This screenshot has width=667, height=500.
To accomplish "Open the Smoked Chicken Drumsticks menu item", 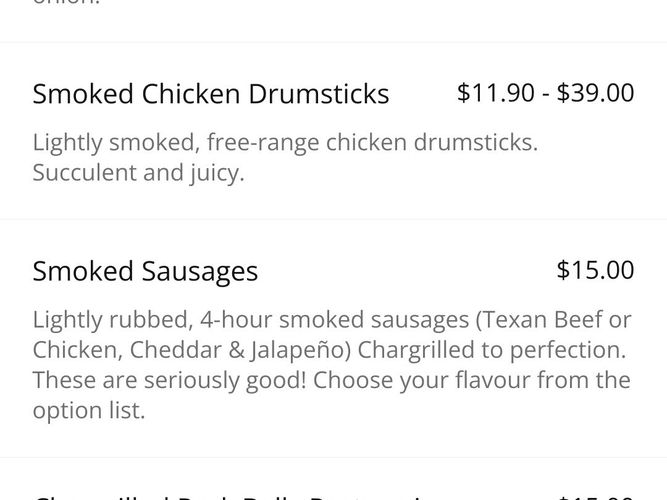I will [x=211, y=95].
